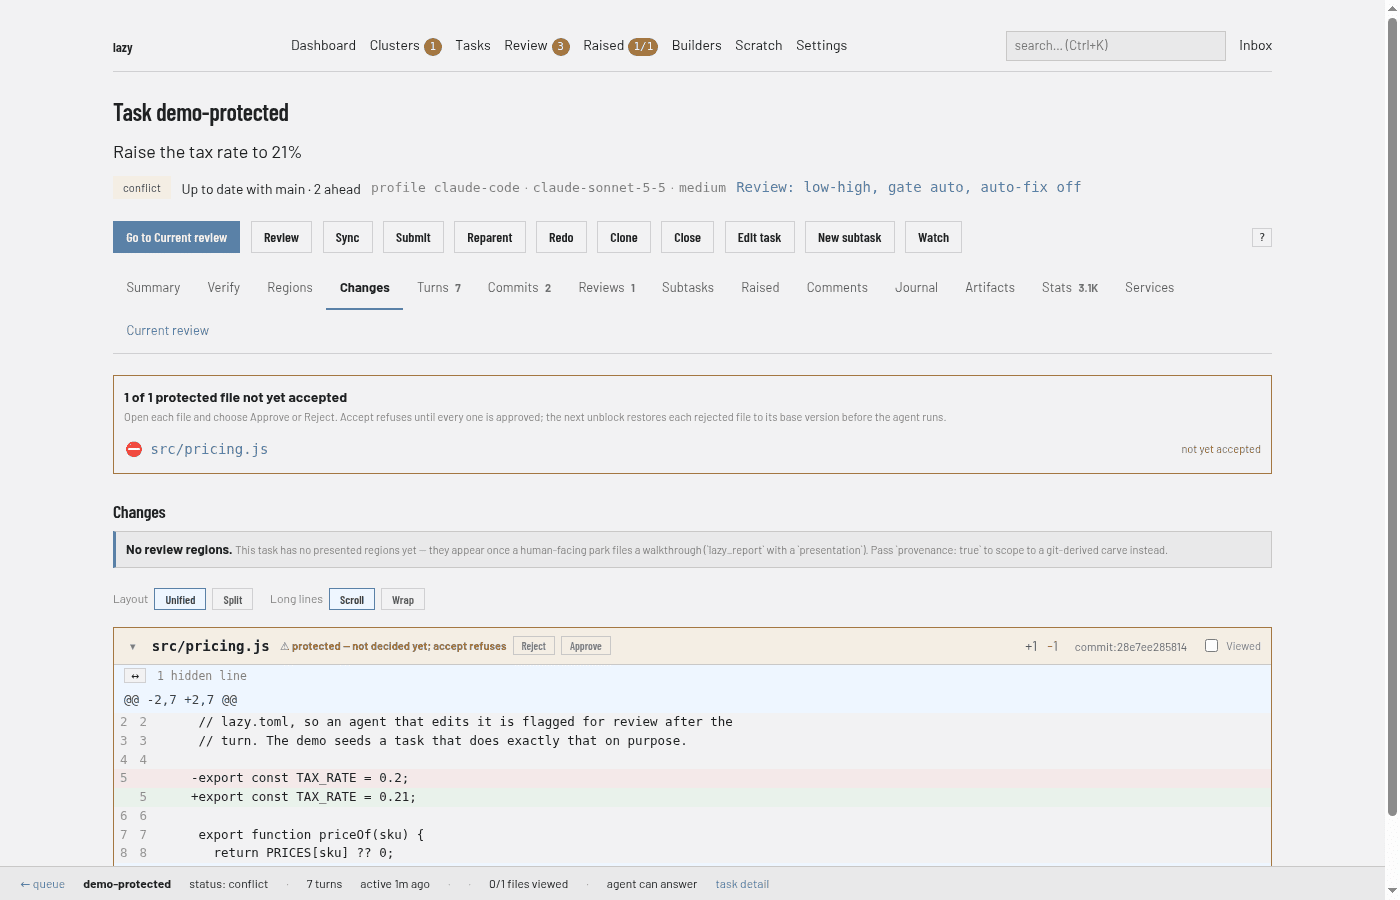Switch to the Reviews tab
The height and width of the screenshot is (900, 1400).
click(x=607, y=288)
